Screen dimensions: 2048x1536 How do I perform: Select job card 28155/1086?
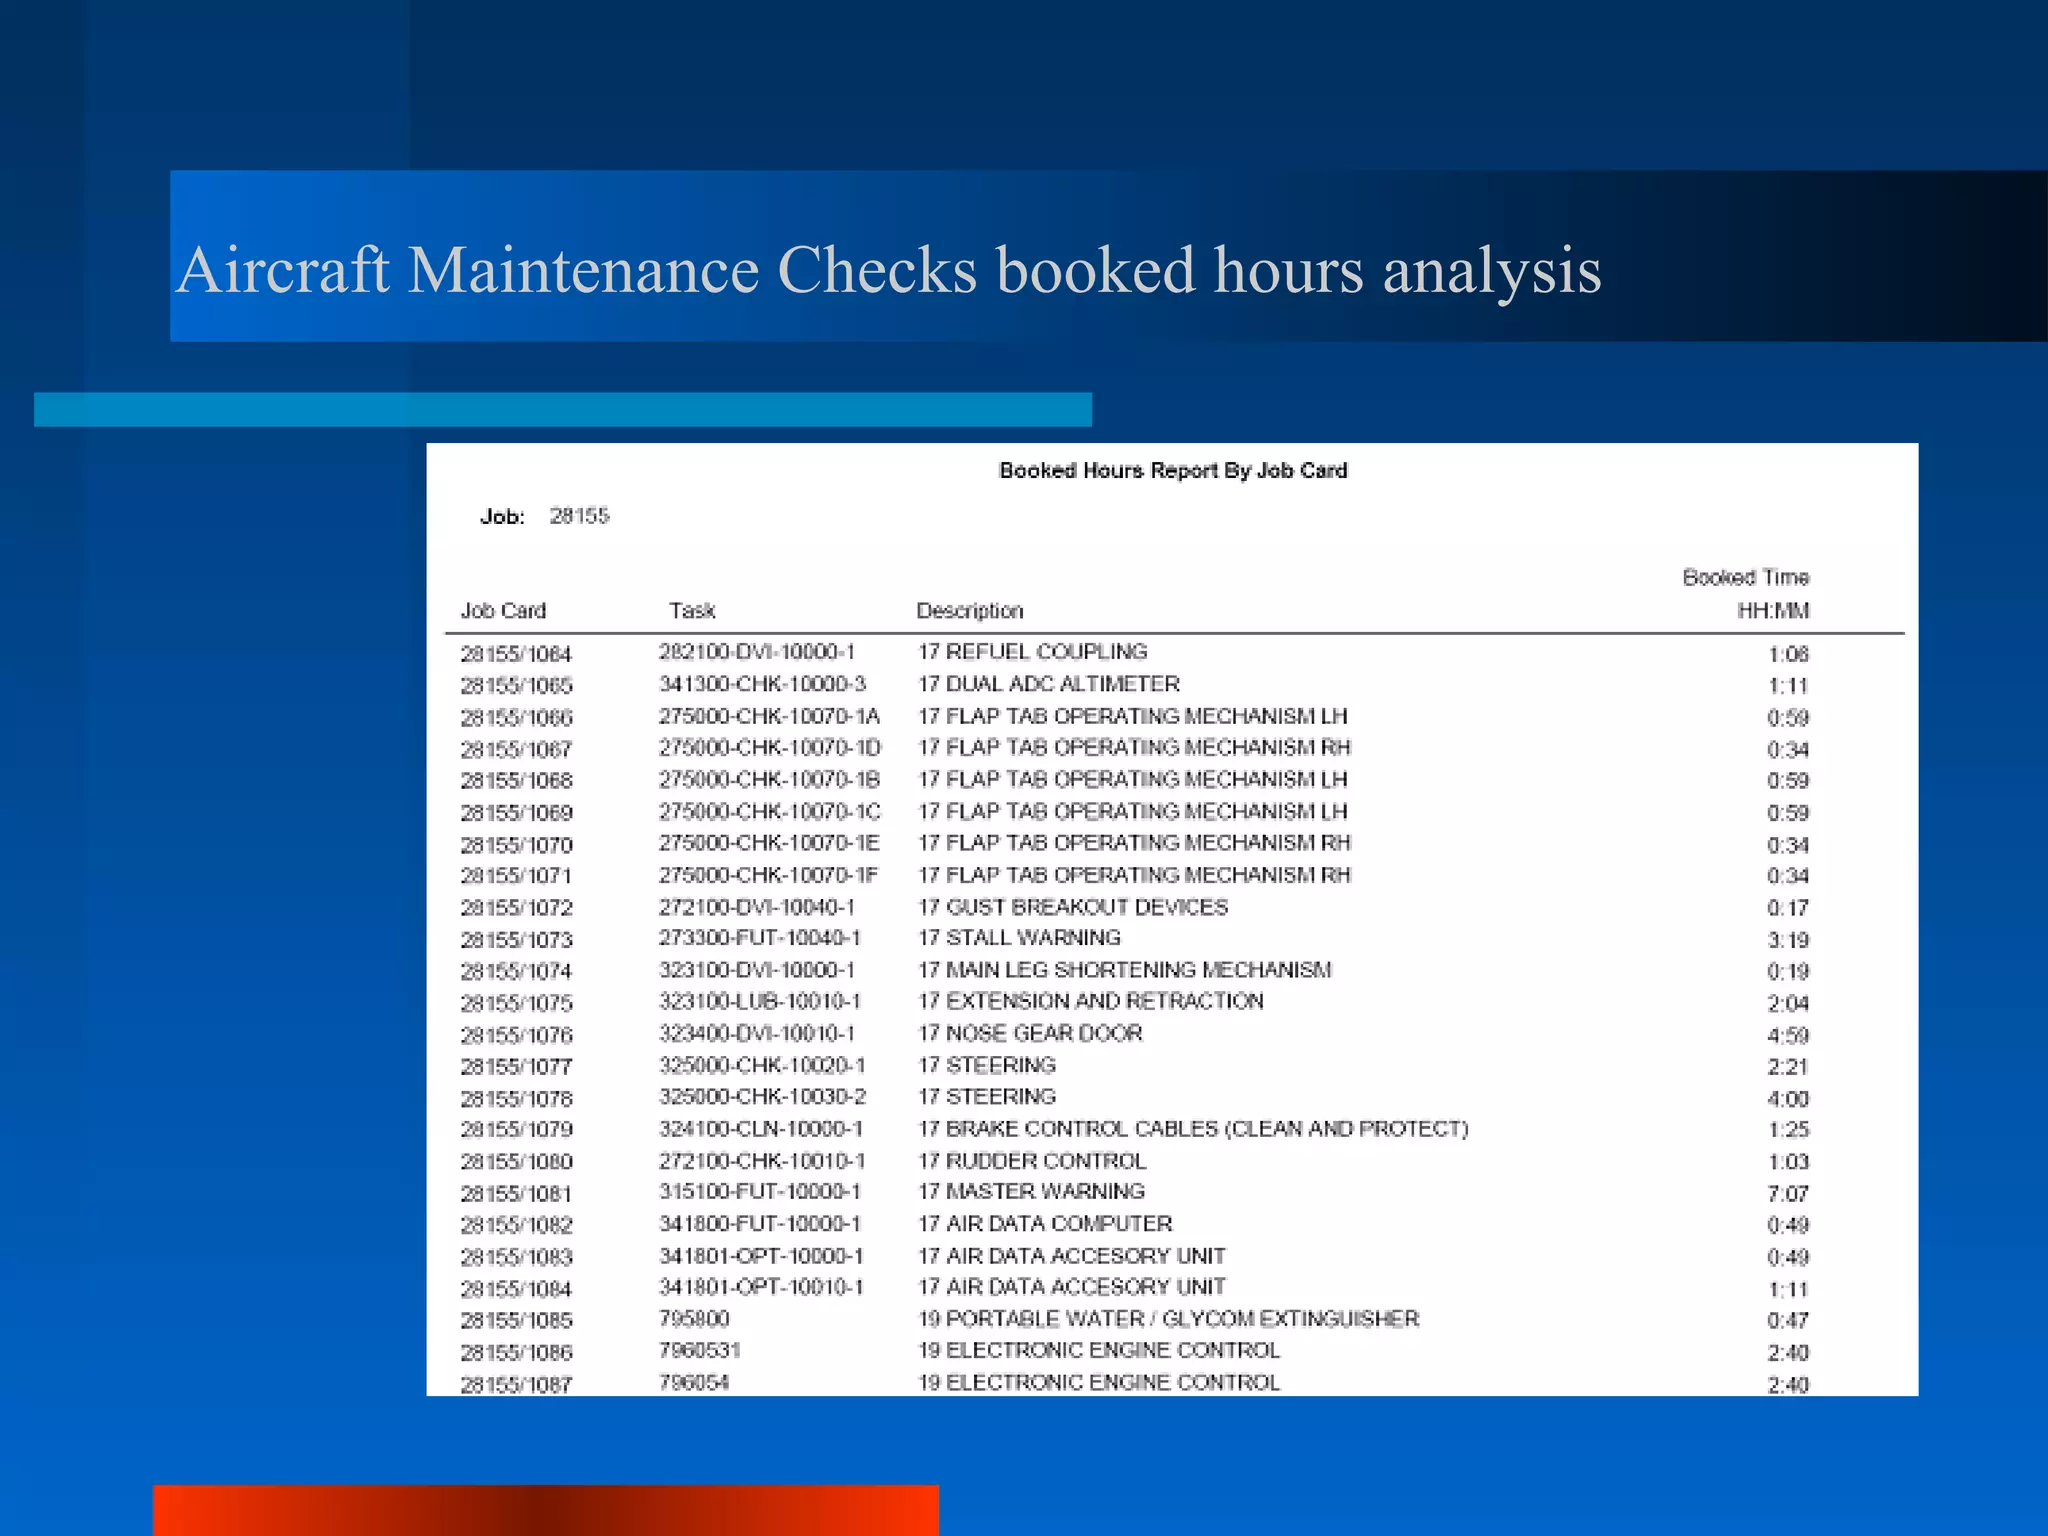tap(516, 1353)
